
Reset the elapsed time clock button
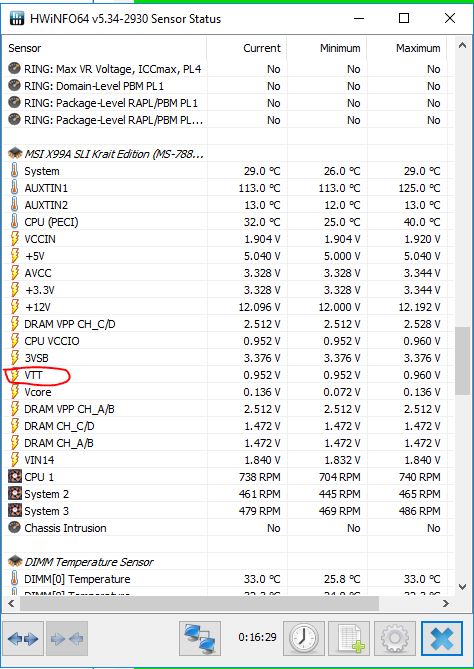(x=304, y=638)
